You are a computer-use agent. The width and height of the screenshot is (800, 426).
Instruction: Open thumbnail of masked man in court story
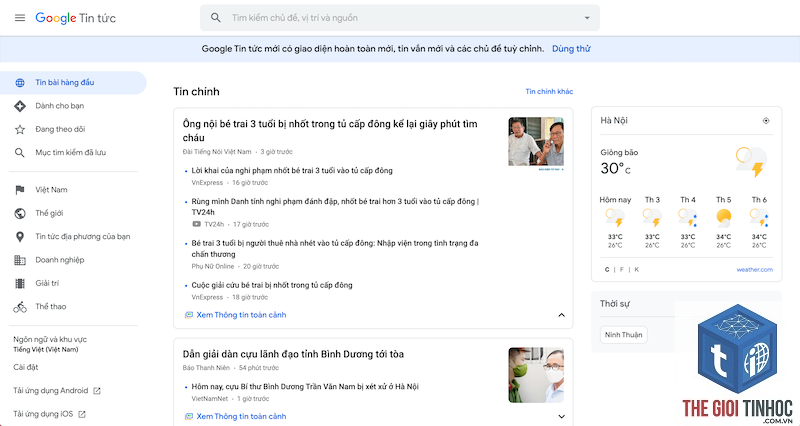point(536,375)
